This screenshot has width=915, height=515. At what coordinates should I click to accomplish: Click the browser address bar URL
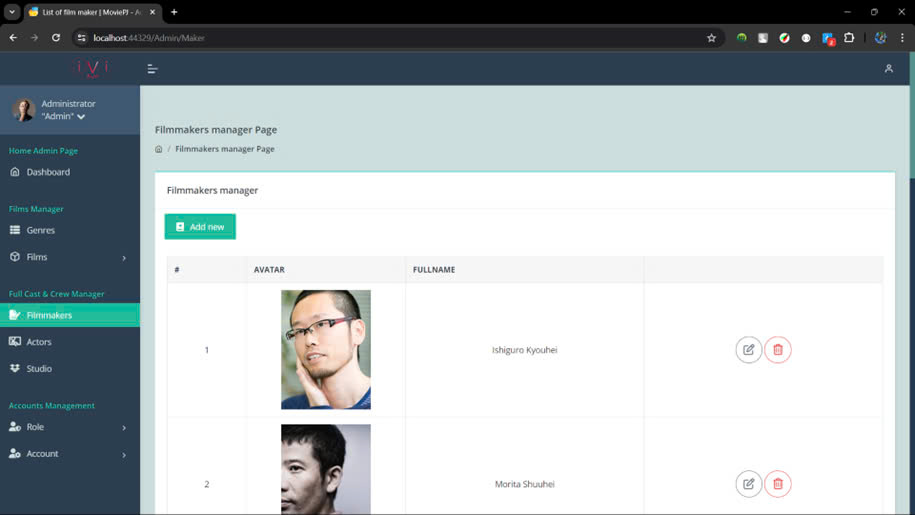[149, 38]
